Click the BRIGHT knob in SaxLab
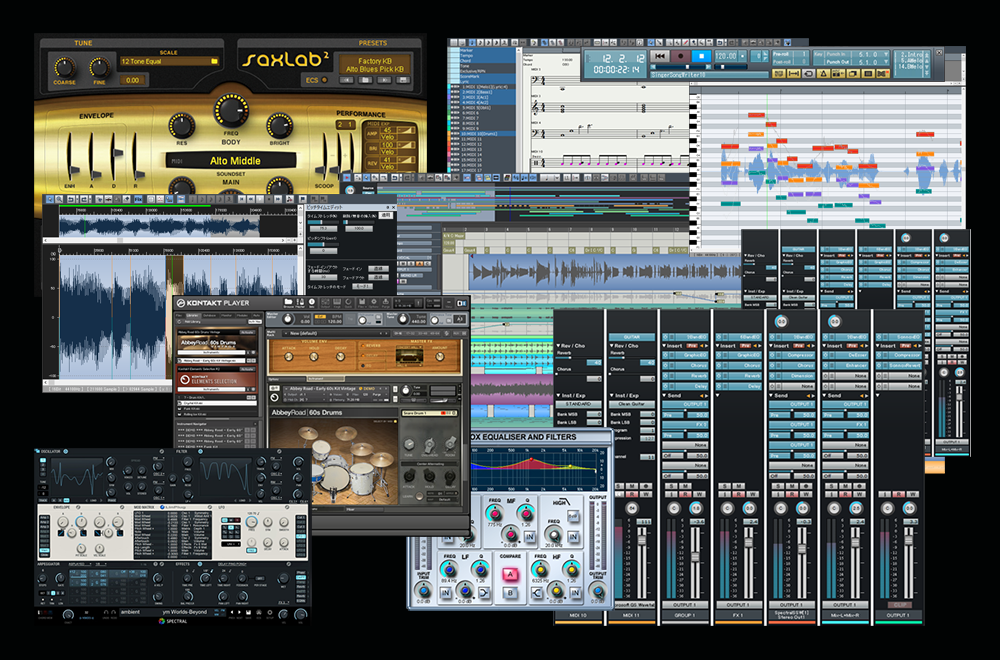1000x660 pixels. (279, 126)
